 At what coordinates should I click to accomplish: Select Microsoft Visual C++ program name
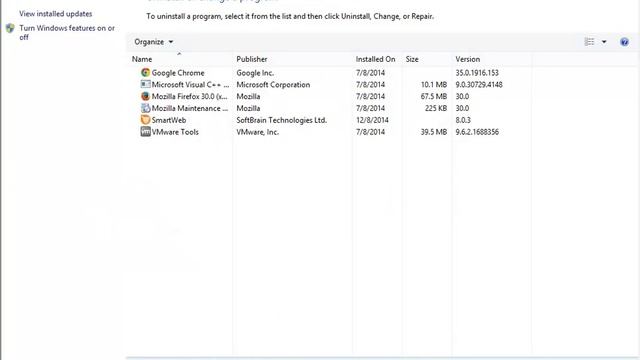pos(190,85)
